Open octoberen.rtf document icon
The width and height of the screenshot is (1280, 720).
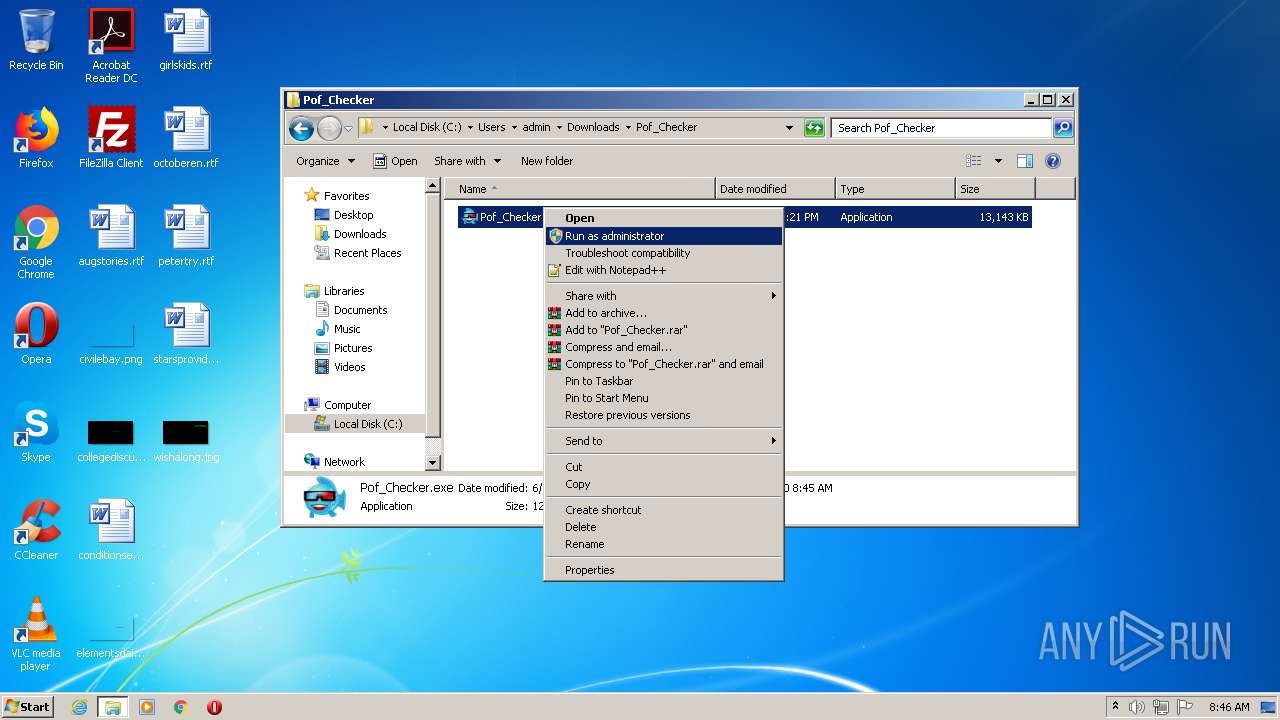click(x=186, y=137)
